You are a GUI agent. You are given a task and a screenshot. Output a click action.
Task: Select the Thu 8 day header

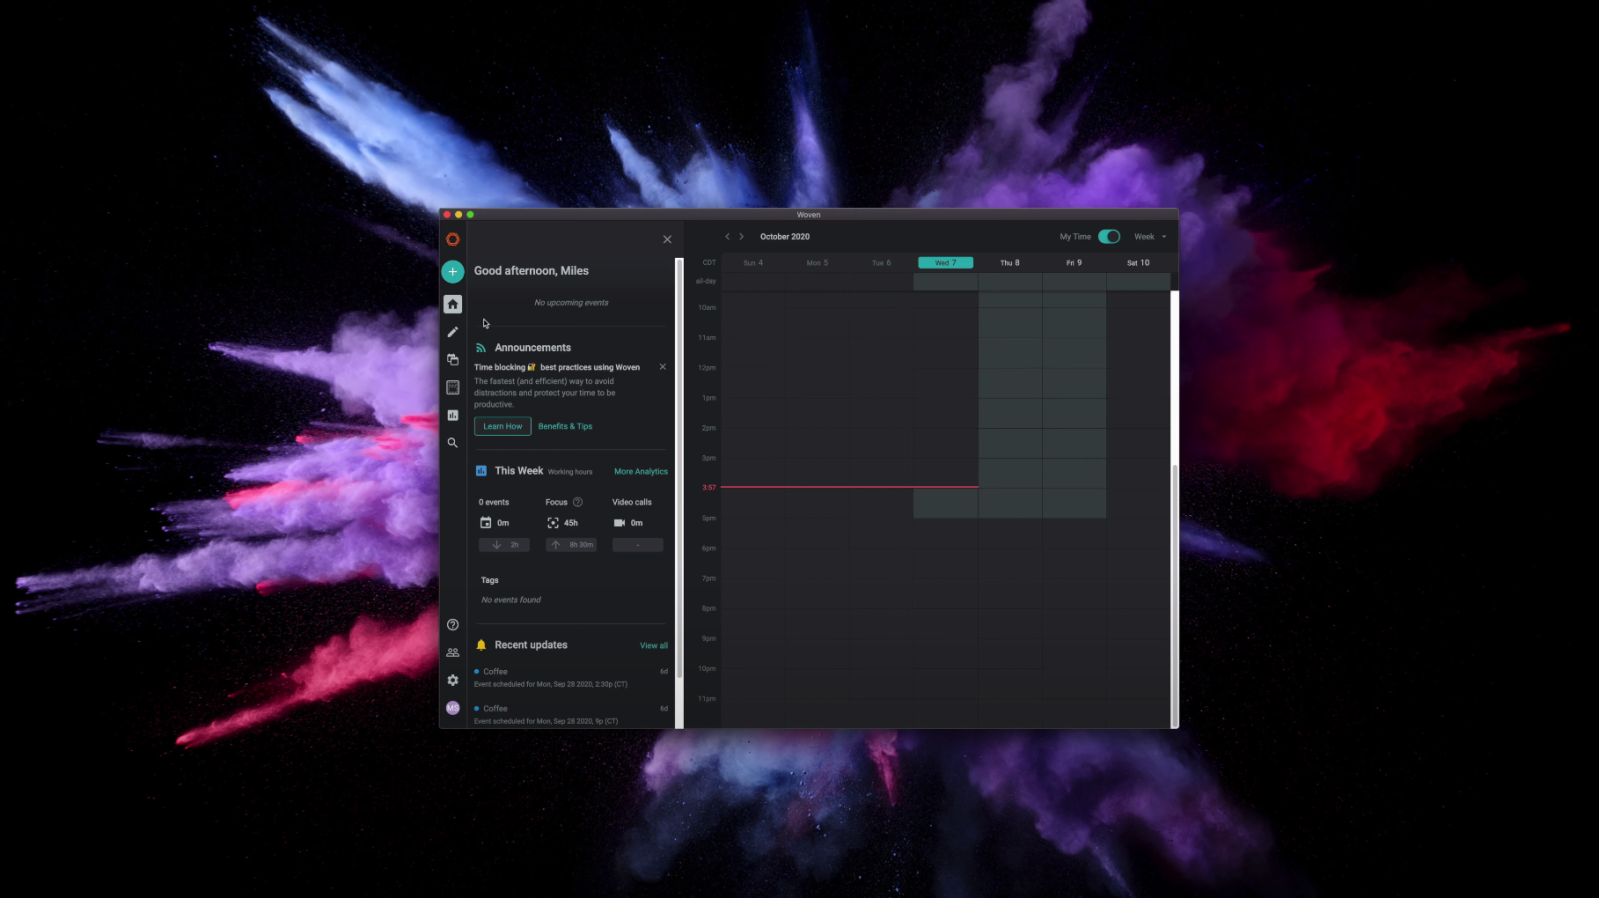[x=1009, y=263]
